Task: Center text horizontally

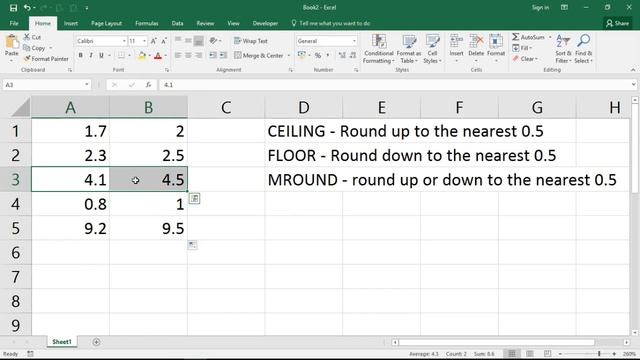Action: click(188, 55)
